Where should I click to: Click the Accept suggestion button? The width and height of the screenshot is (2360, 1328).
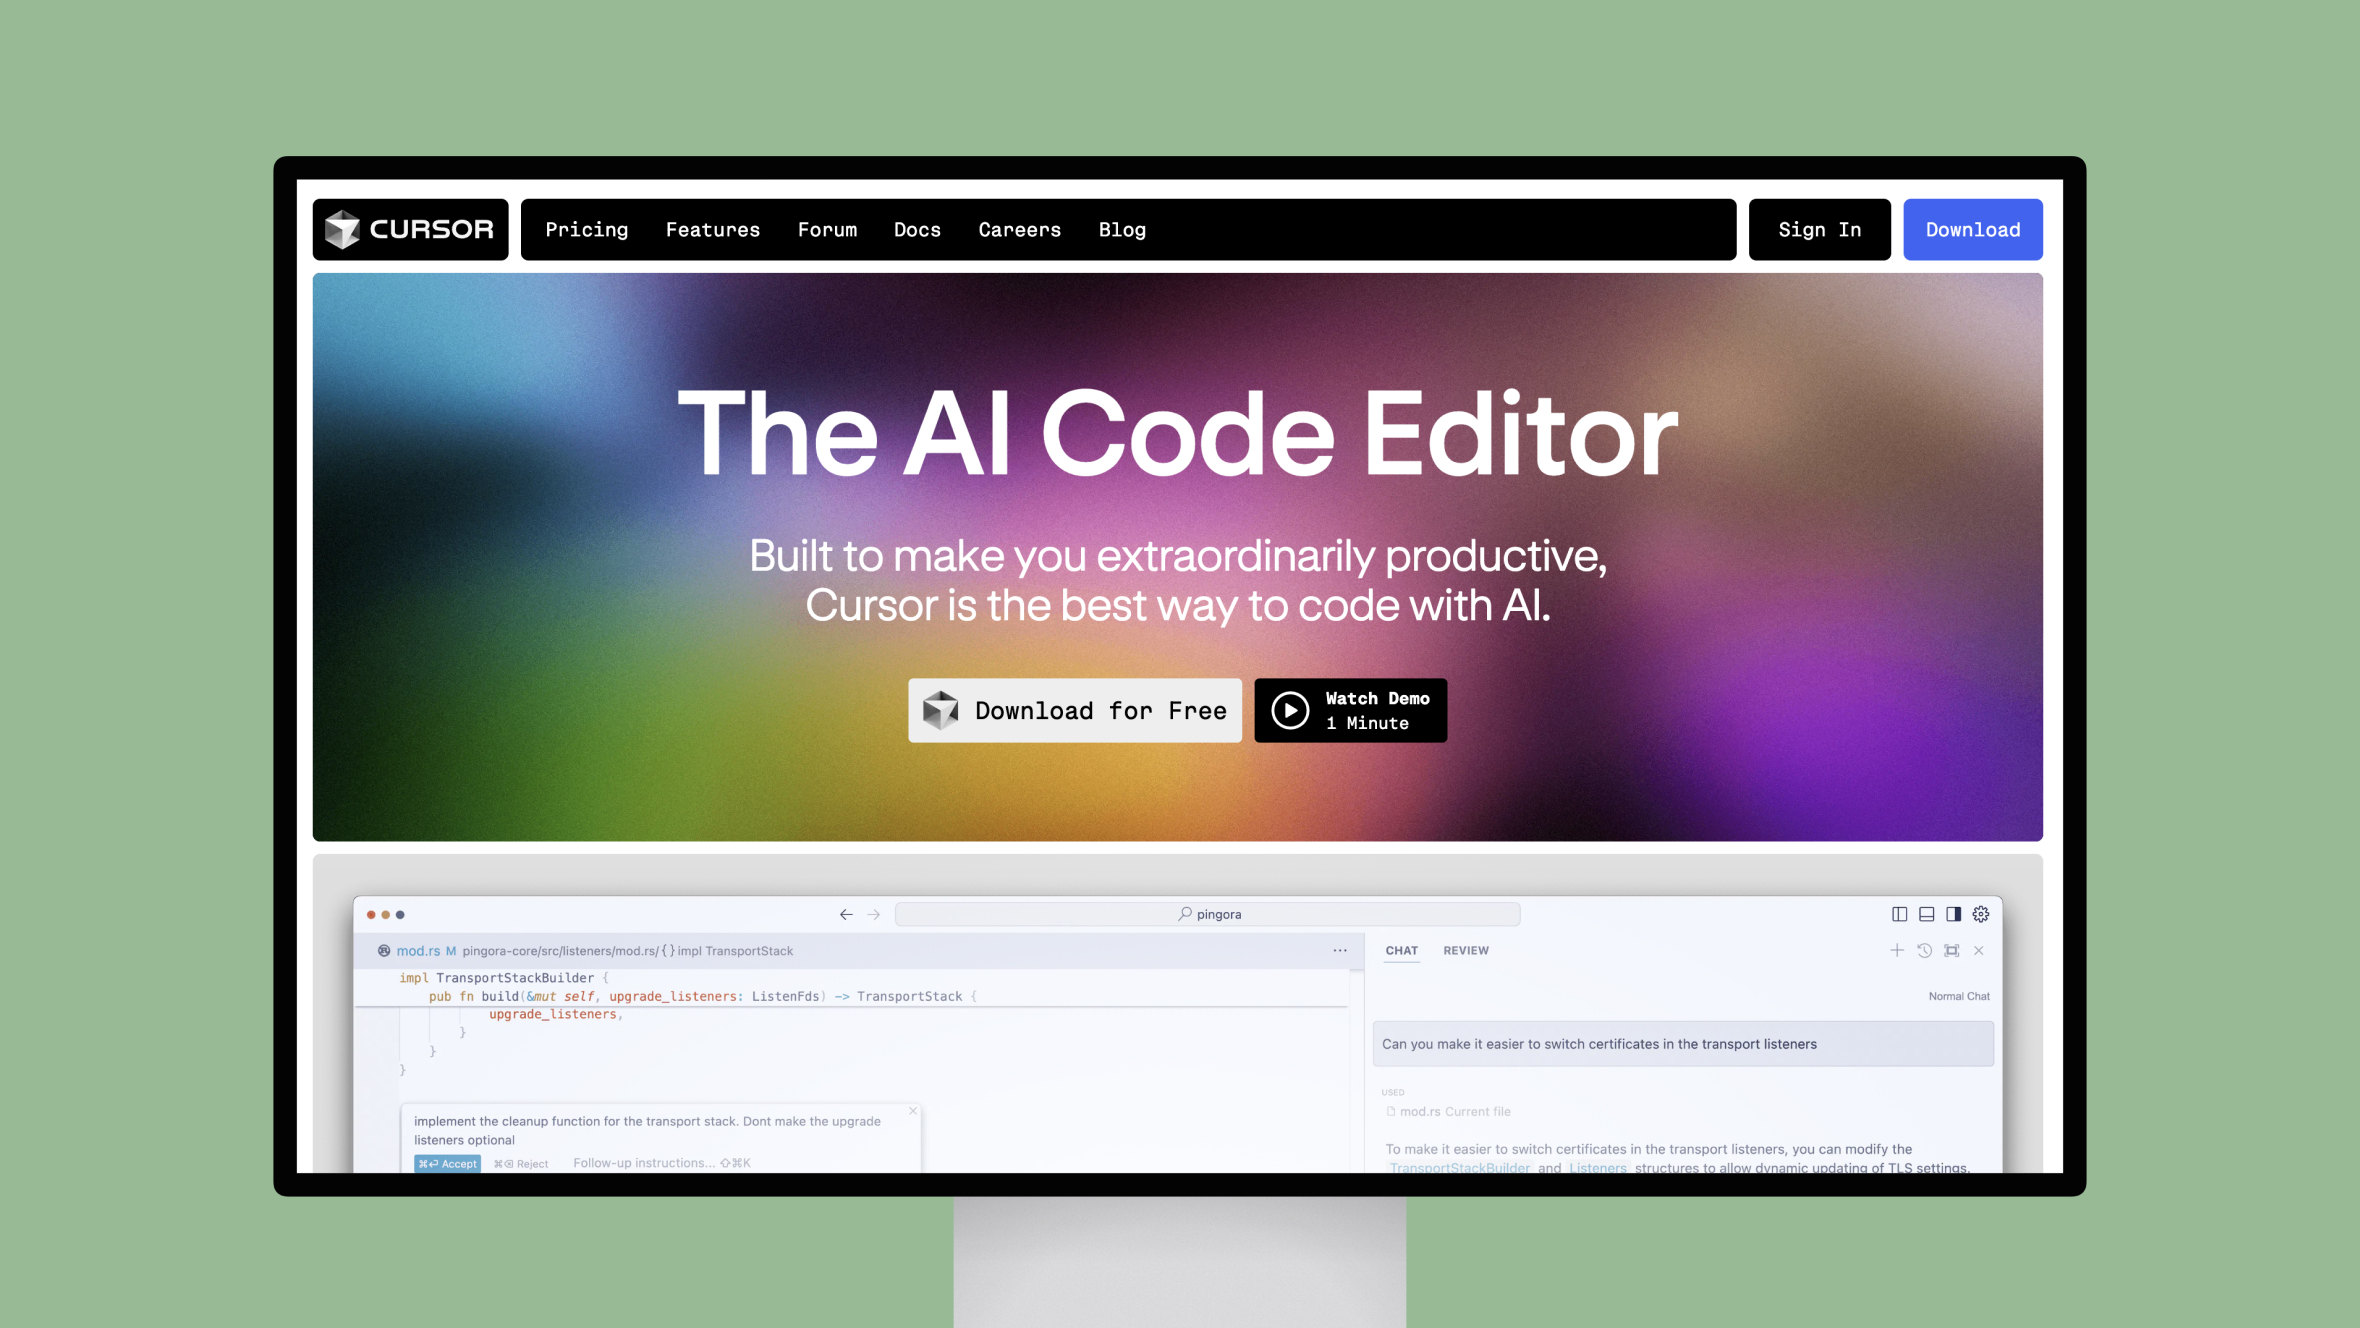tap(447, 1163)
